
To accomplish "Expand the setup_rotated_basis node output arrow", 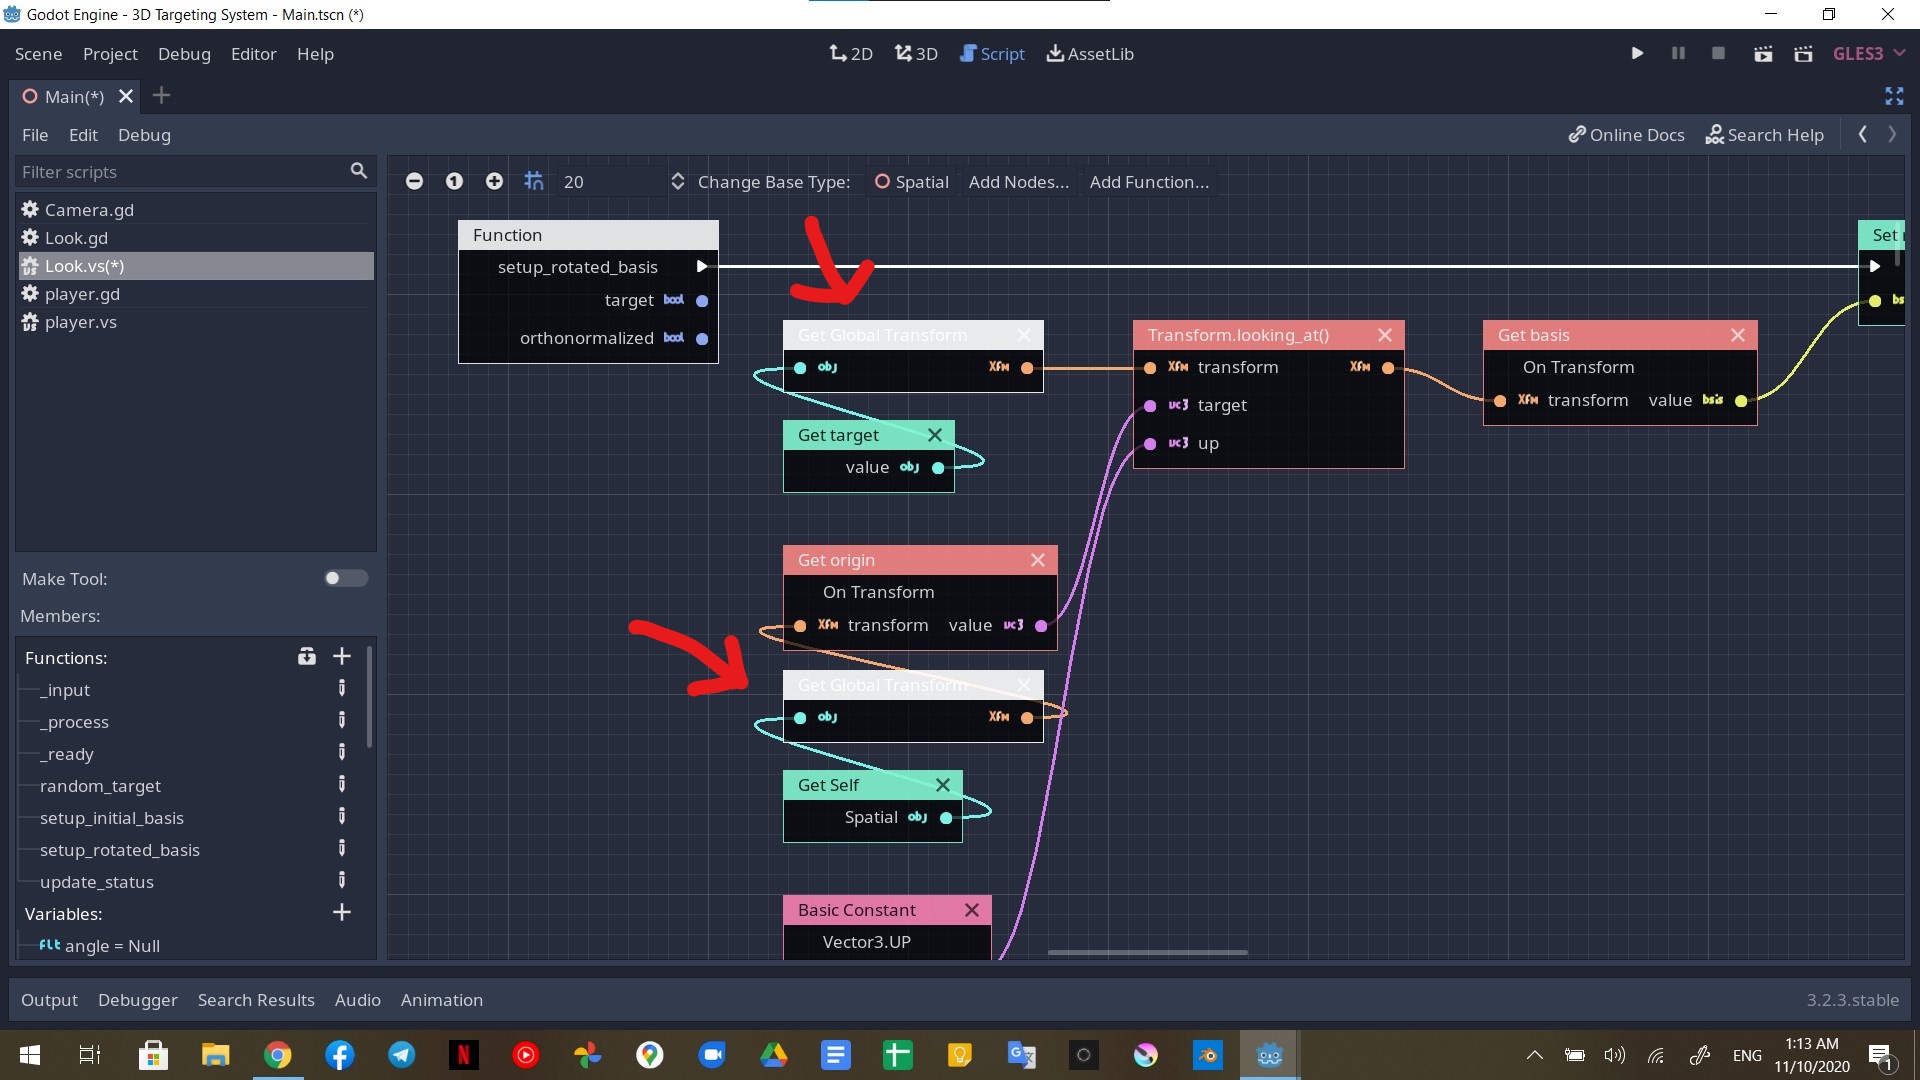I will 702,266.
